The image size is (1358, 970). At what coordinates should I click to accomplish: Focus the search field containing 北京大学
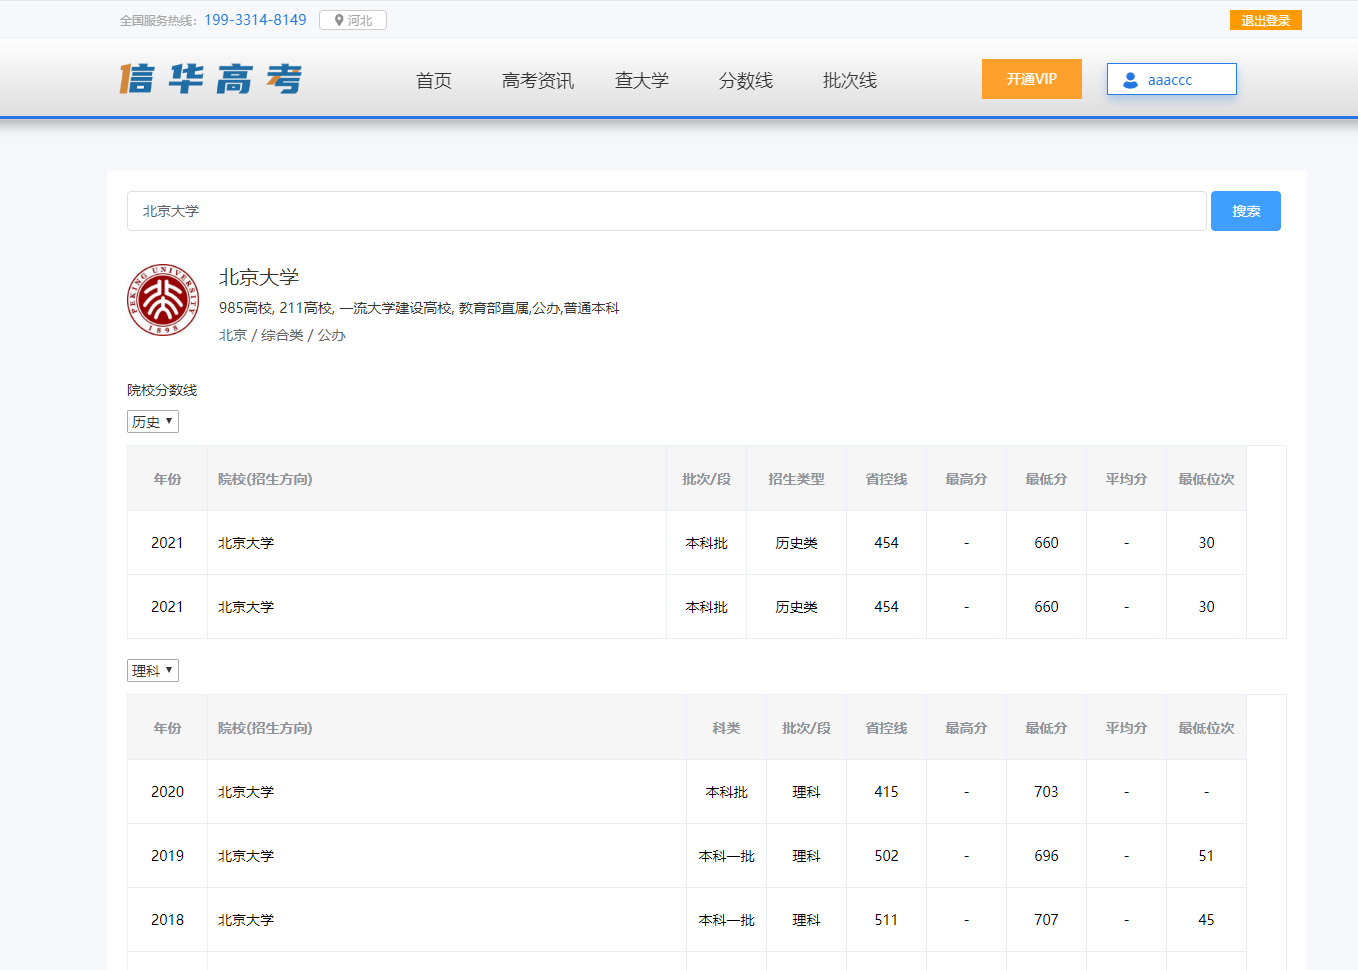click(x=667, y=211)
